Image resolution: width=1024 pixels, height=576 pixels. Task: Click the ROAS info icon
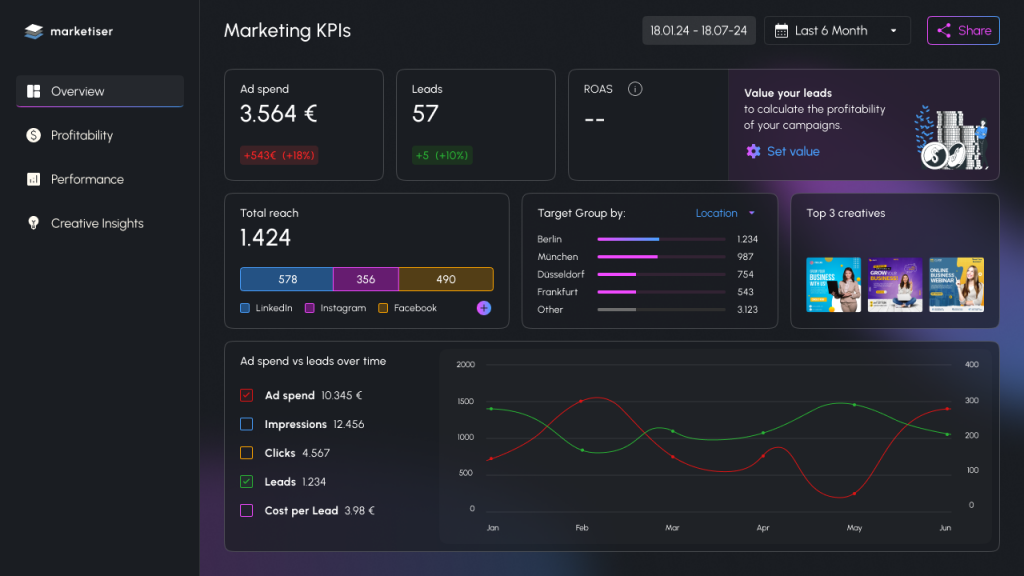(x=634, y=89)
